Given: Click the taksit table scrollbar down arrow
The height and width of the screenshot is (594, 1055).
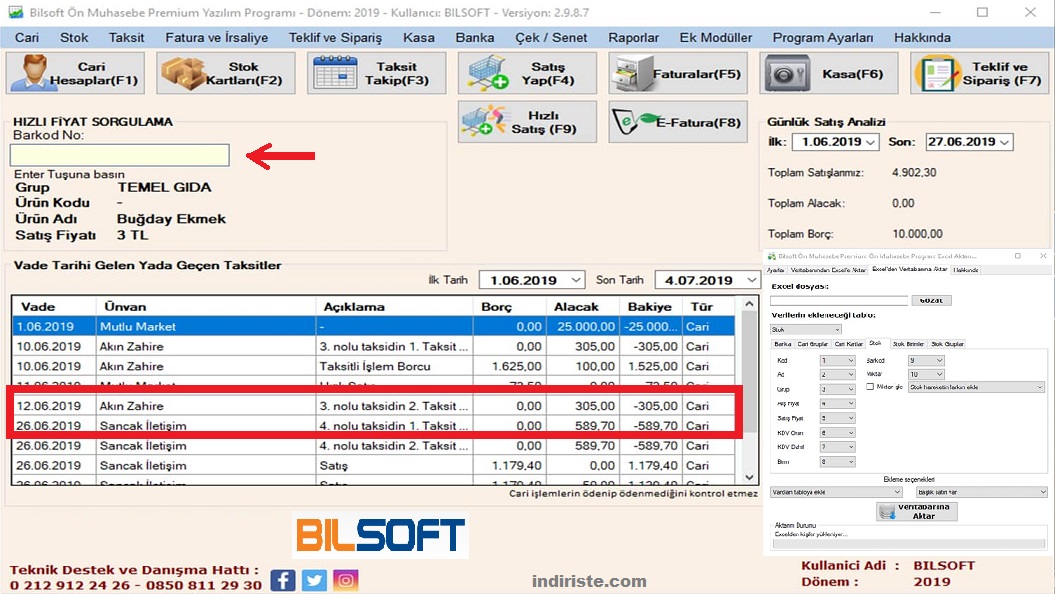Looking at the screenshot, I should coord(750,477).
